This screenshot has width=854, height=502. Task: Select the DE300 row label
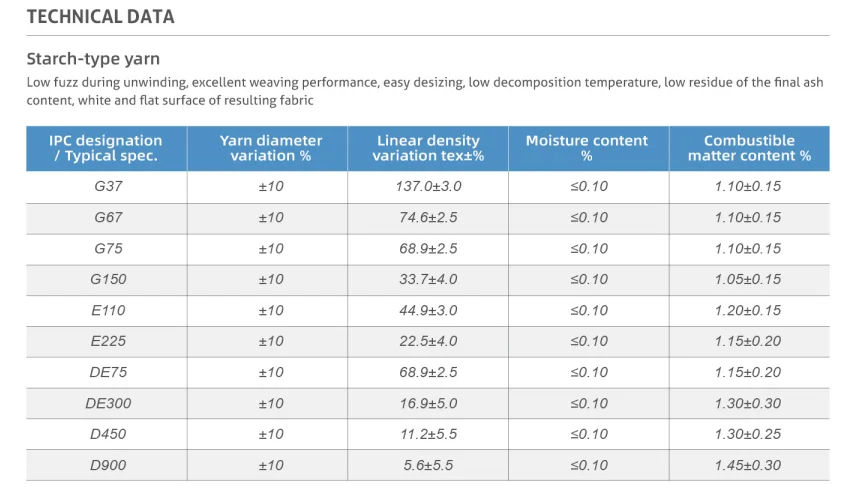pos(108,403)
